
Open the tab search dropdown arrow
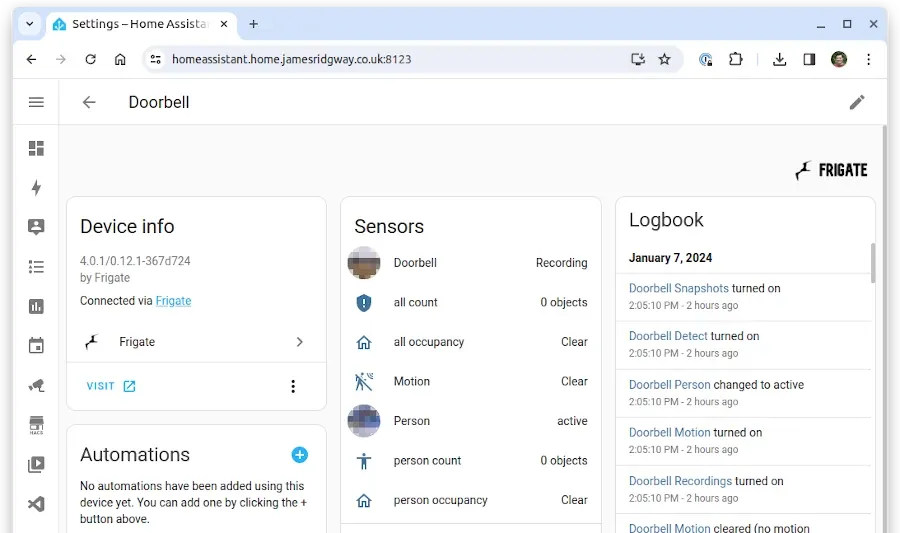(30, 24)
